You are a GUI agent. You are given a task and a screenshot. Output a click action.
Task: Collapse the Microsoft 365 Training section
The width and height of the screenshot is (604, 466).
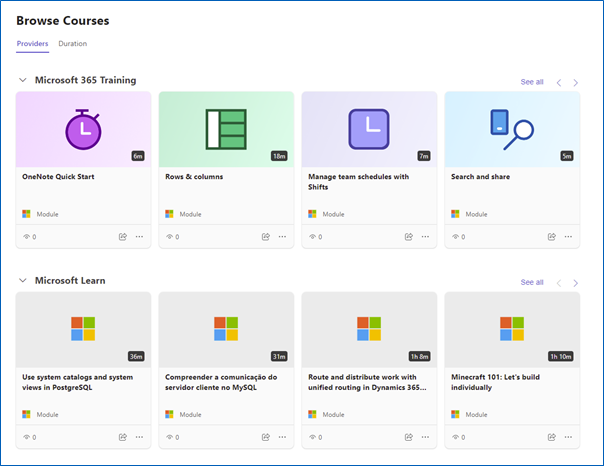pyautogui.click(x=23, y=80)
